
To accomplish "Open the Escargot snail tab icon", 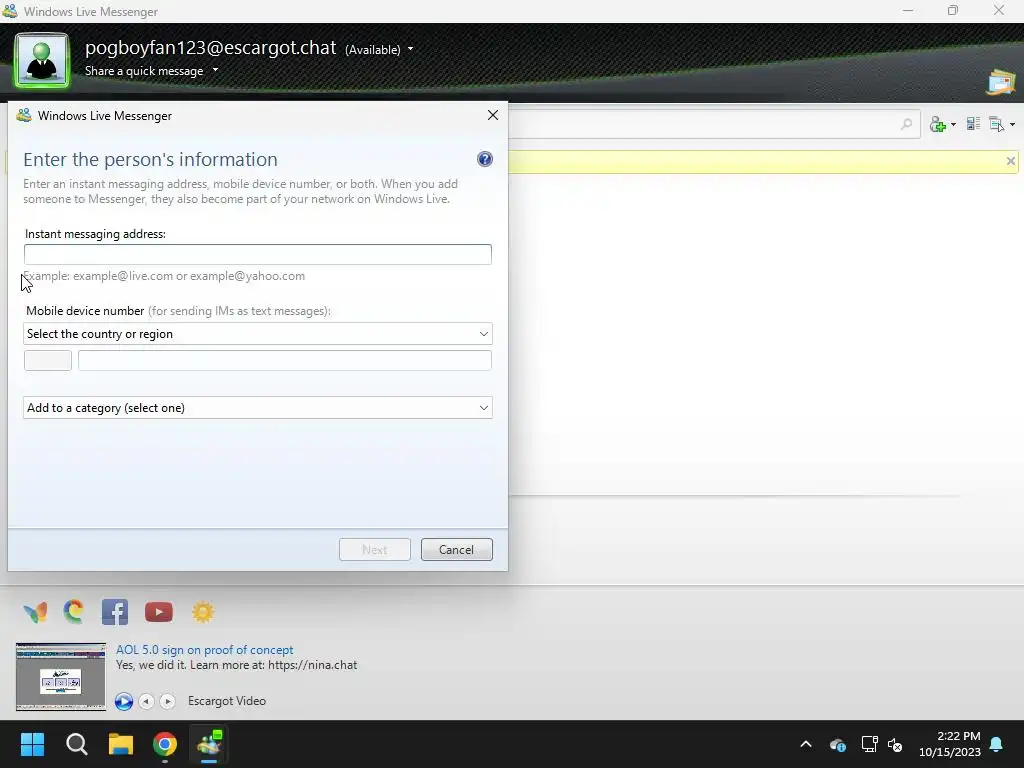I will point(74,612).
